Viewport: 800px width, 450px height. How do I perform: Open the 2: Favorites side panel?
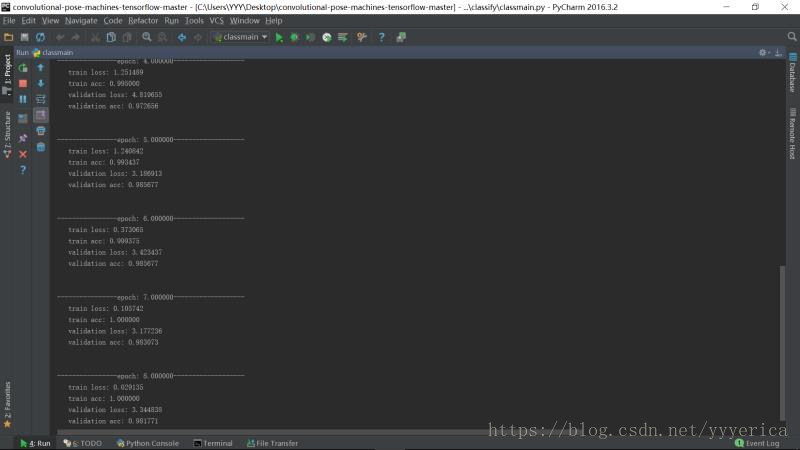click(7, 405)
